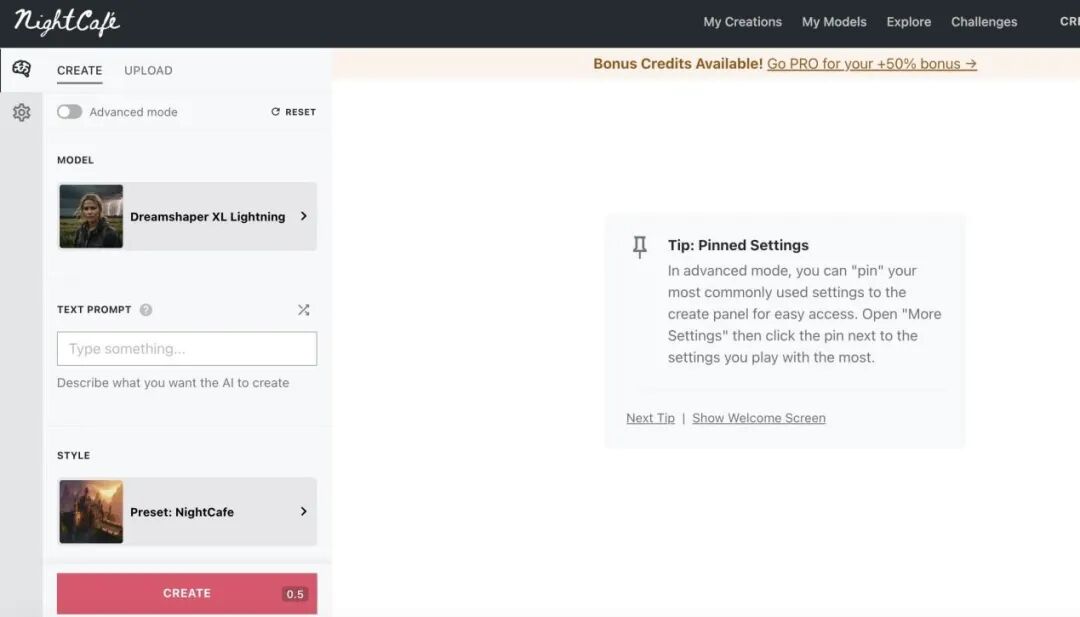Click the Dreamshaper model thumbnail image
This screenshot has width=1080, height=617.
(x=91, y=216)
